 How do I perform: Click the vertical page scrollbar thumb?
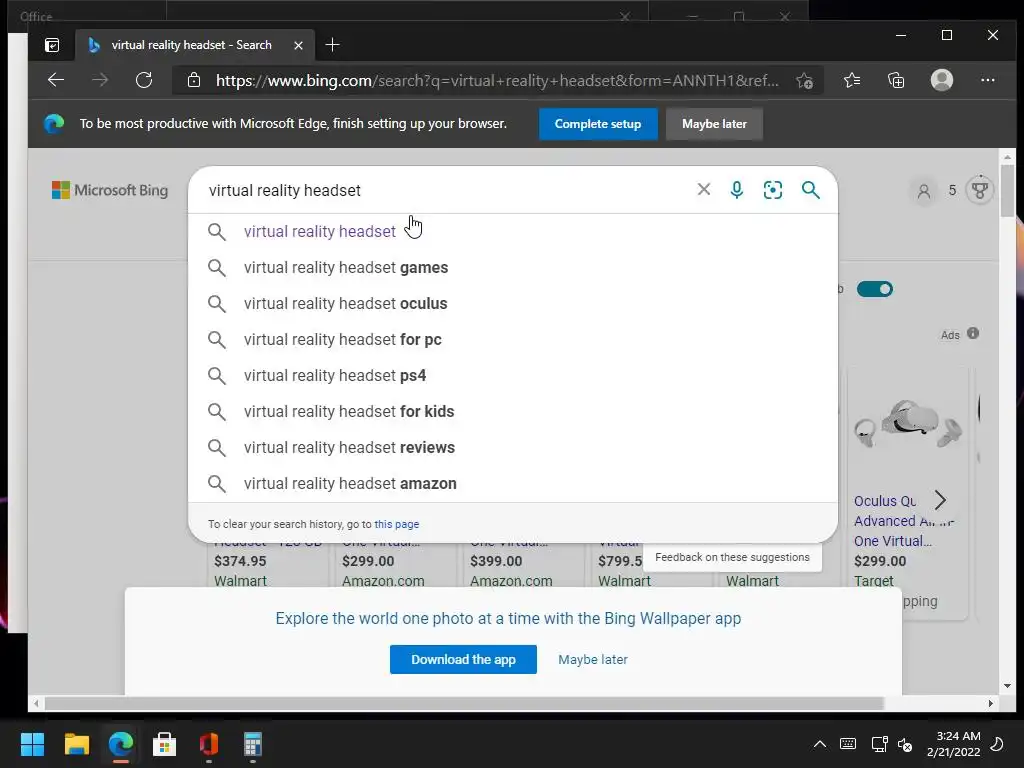[x=1007, y=189]
